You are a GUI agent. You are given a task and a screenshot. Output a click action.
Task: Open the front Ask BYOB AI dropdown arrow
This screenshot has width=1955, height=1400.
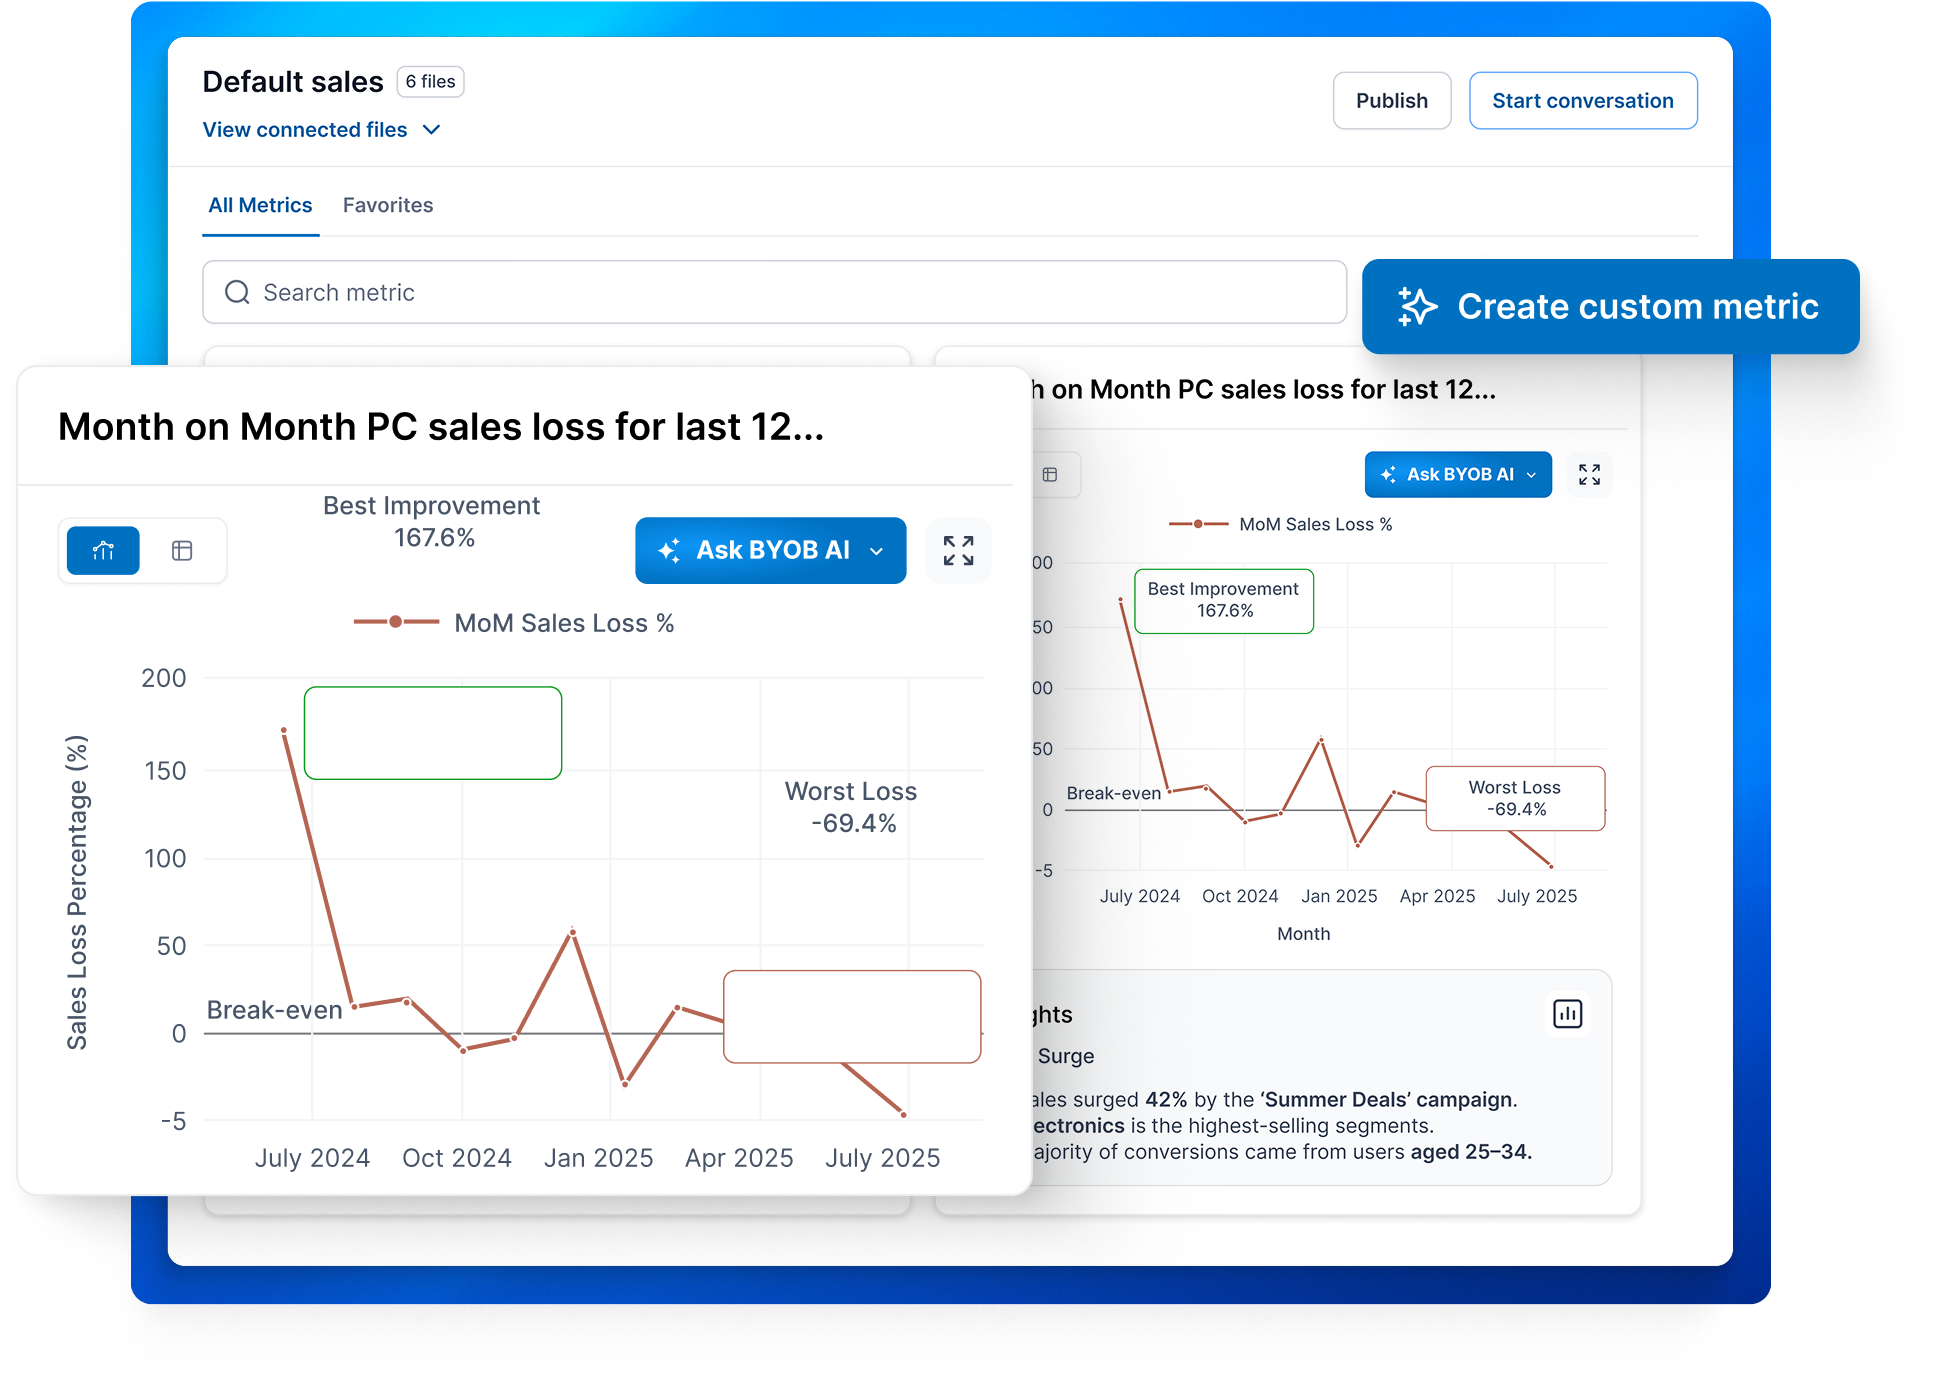[x=877, y=551]
